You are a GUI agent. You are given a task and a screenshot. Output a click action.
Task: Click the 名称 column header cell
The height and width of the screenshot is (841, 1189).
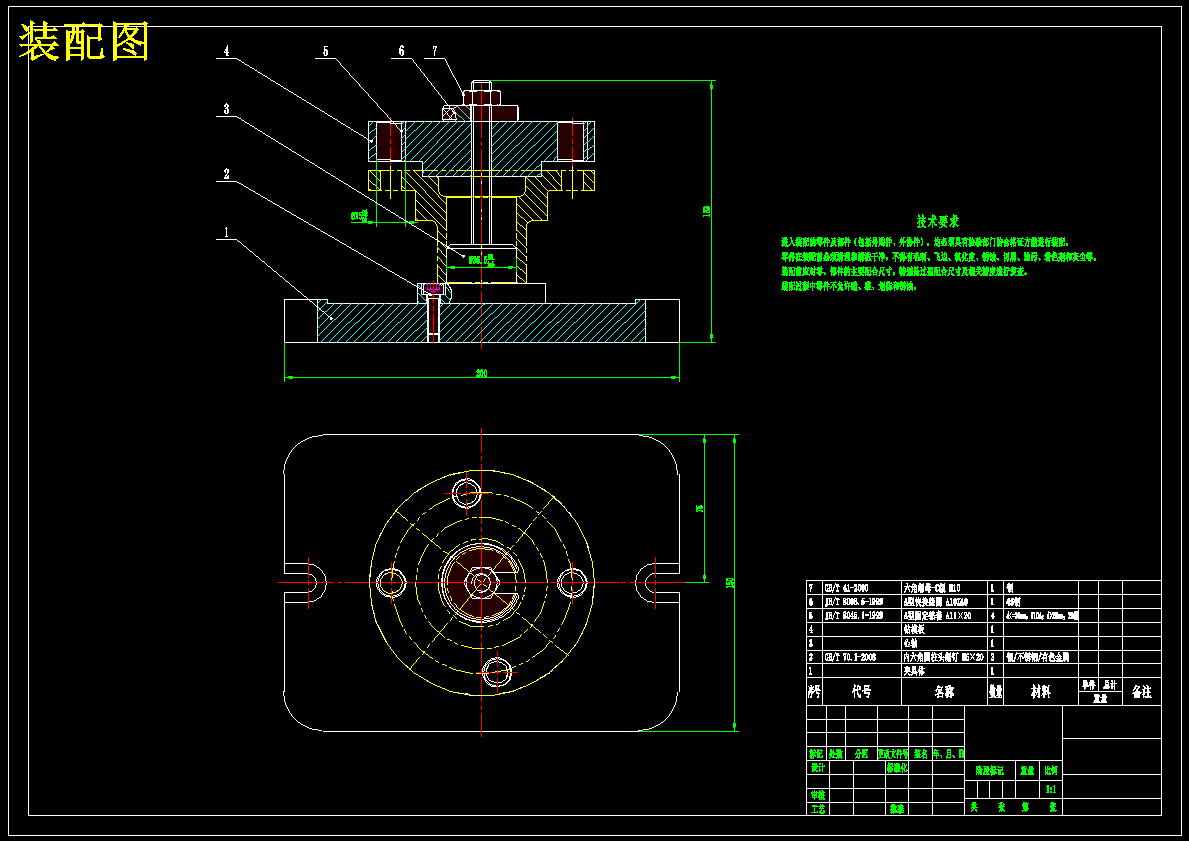(944, 692)
